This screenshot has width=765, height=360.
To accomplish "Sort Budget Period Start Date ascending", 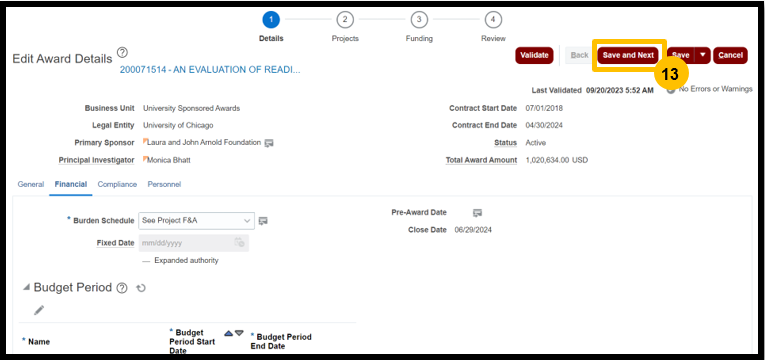I will pyautogui.click(x=228, y=333).
